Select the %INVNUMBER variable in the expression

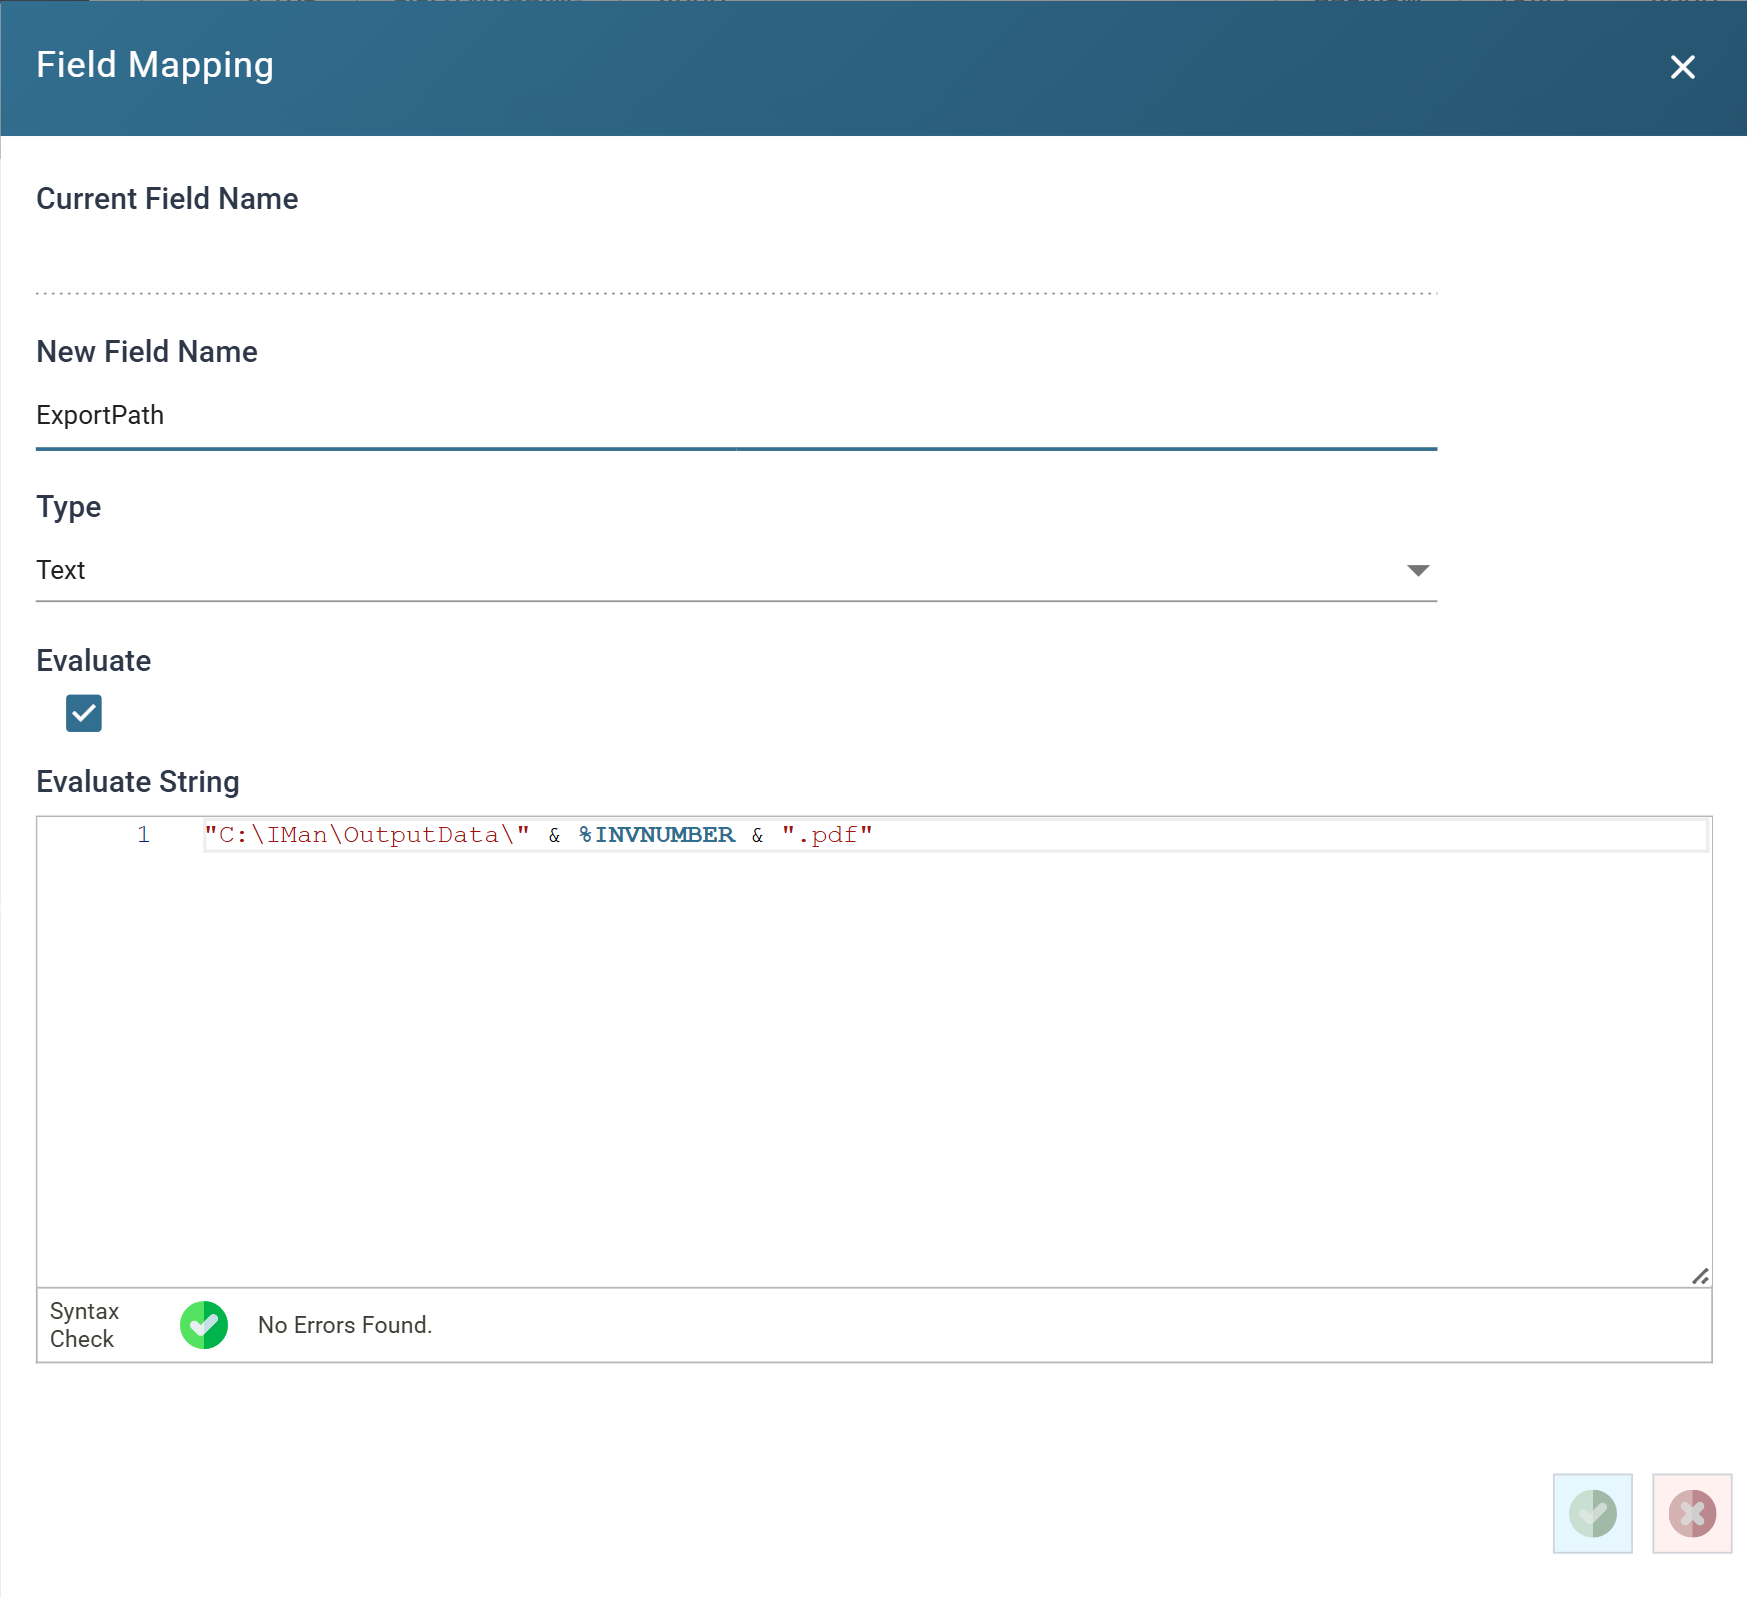tap(657, 835)
